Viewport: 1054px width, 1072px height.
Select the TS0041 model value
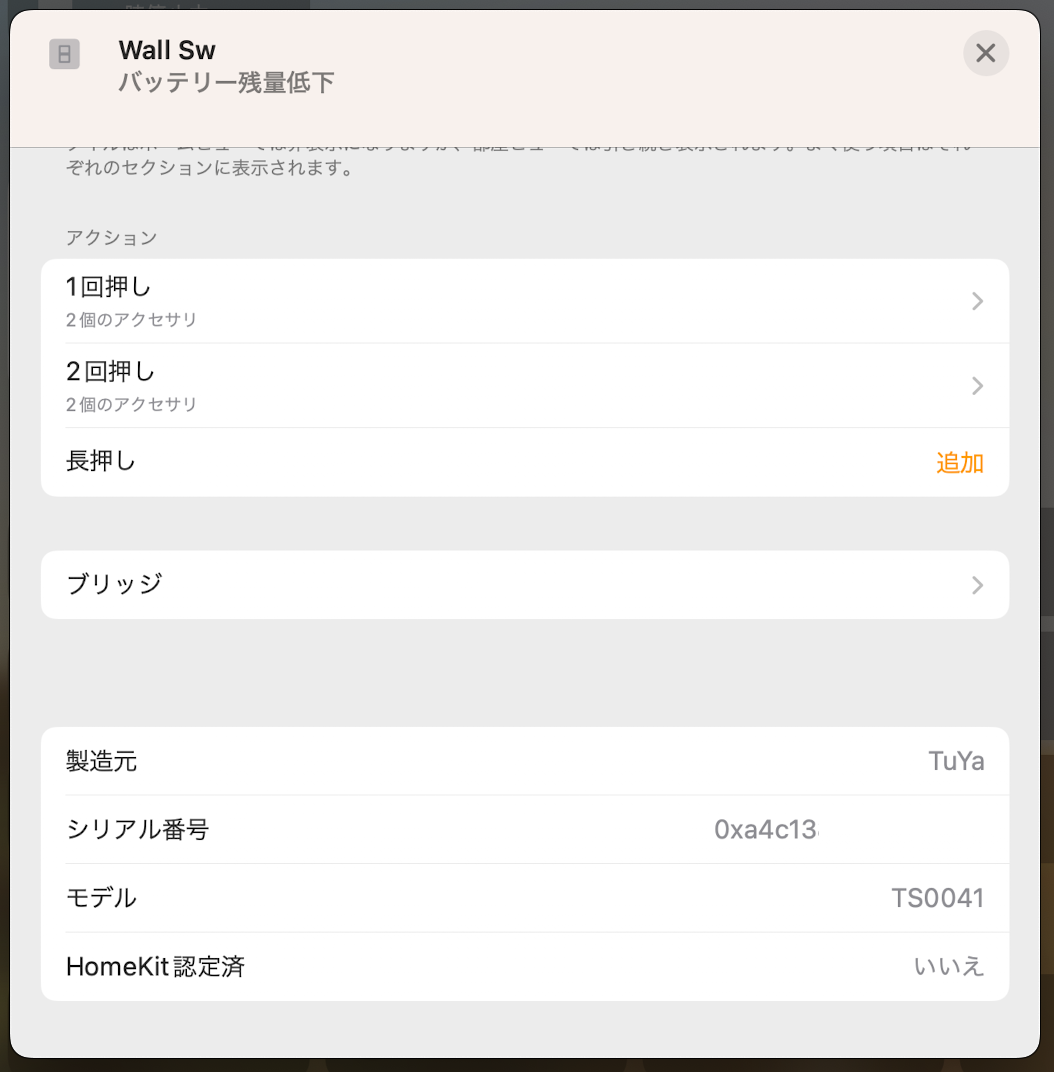(937, 898)
